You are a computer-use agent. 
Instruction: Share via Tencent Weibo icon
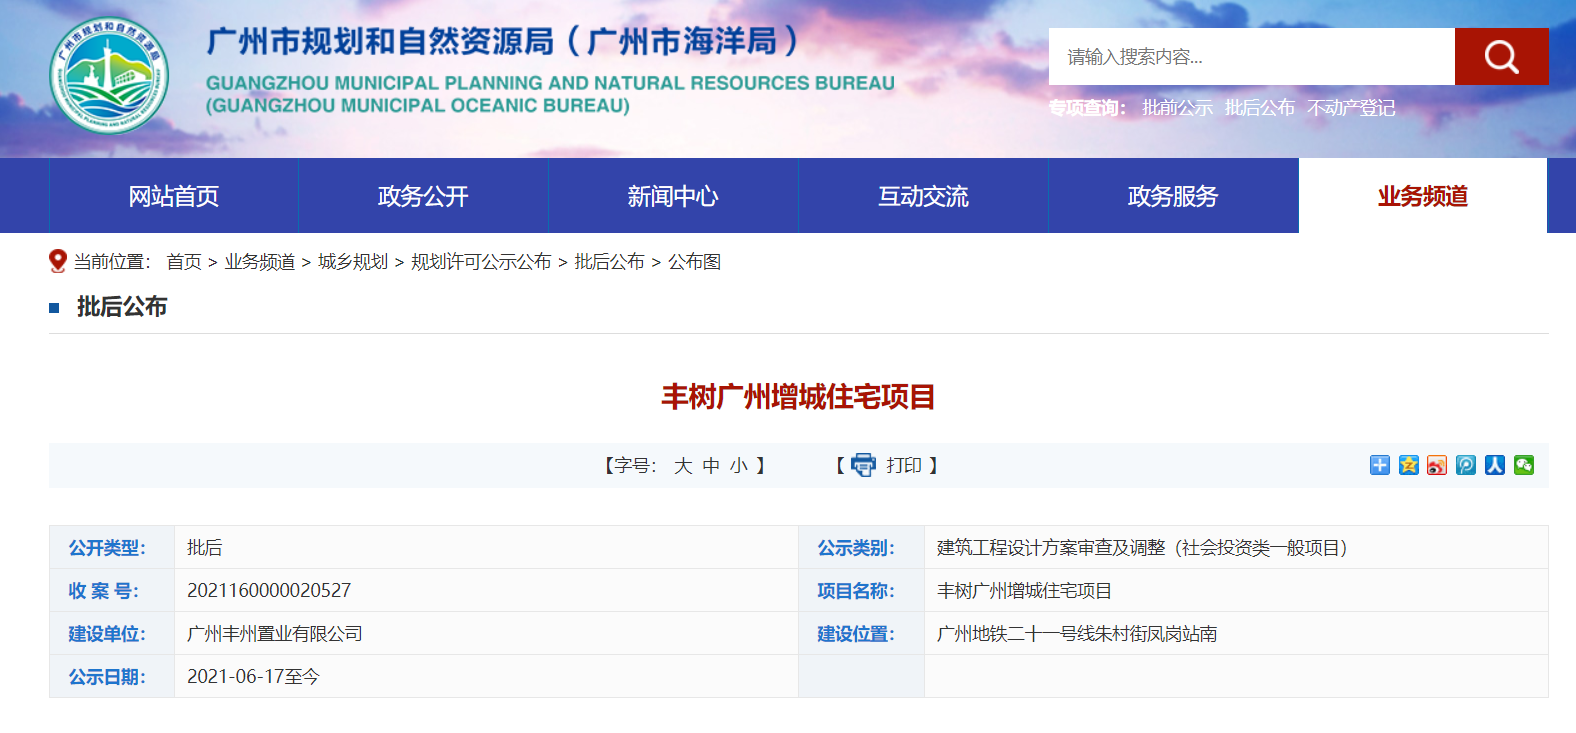(x=1466, y=465)
